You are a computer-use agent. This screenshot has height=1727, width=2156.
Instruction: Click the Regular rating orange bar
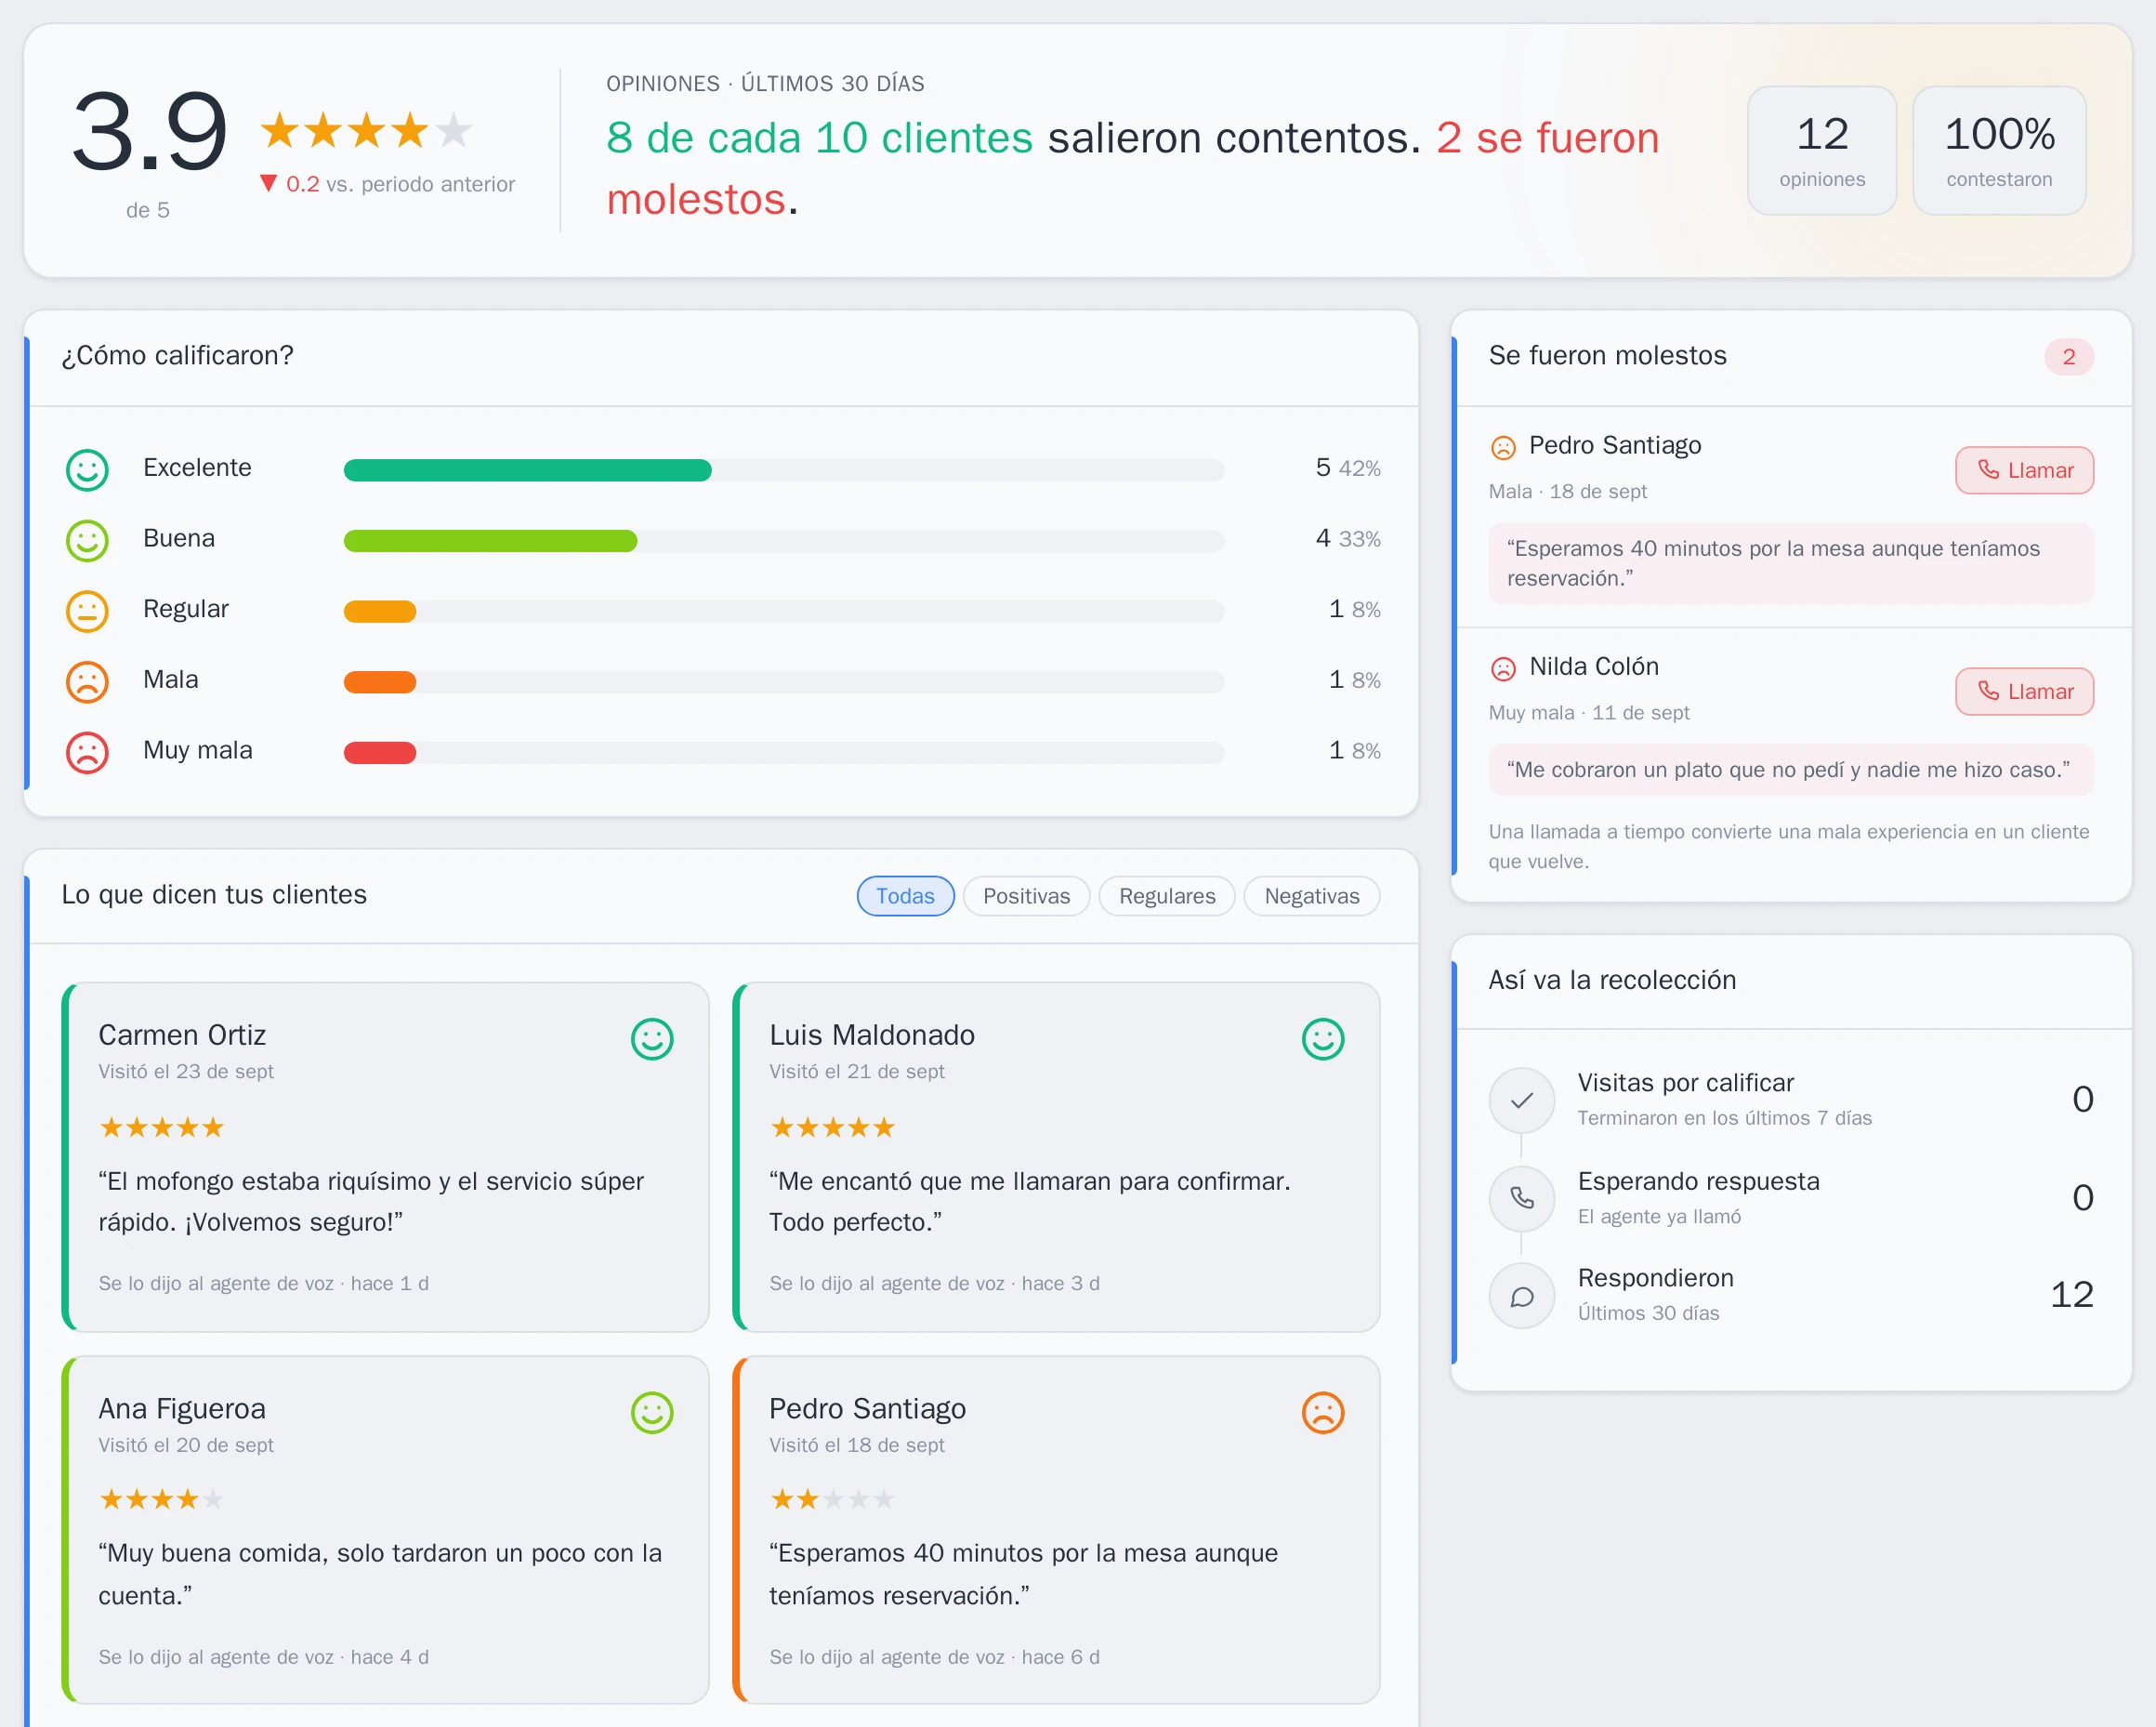click(380, 611)
